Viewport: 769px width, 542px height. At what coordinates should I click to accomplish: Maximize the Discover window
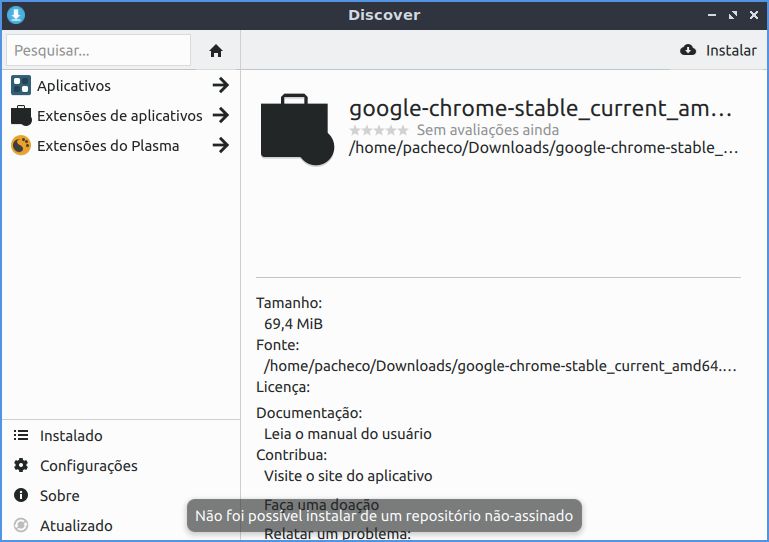coord(733,15)
